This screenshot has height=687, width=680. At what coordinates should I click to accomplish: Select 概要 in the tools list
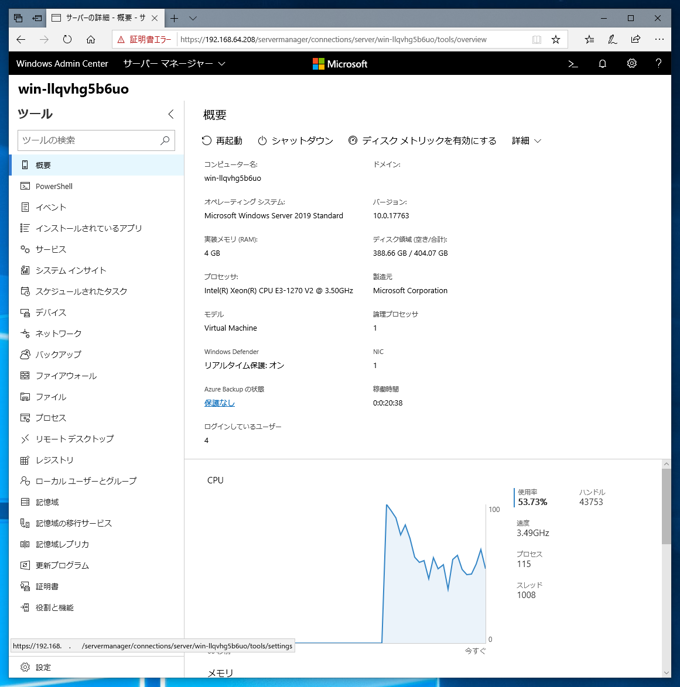96,165
